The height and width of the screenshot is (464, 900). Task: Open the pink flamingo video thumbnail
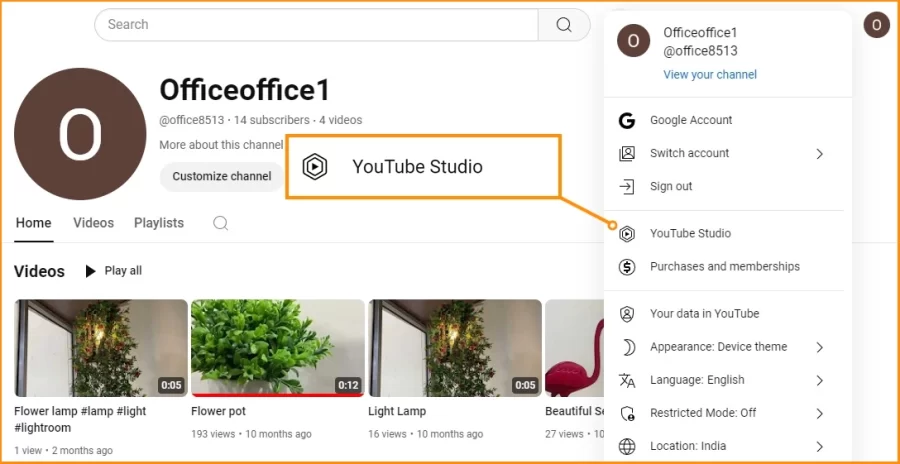575,348
